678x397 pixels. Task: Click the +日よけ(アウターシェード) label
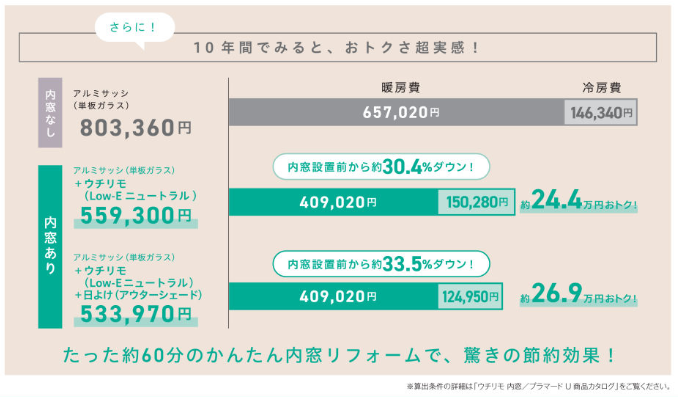tap(138, 295)
